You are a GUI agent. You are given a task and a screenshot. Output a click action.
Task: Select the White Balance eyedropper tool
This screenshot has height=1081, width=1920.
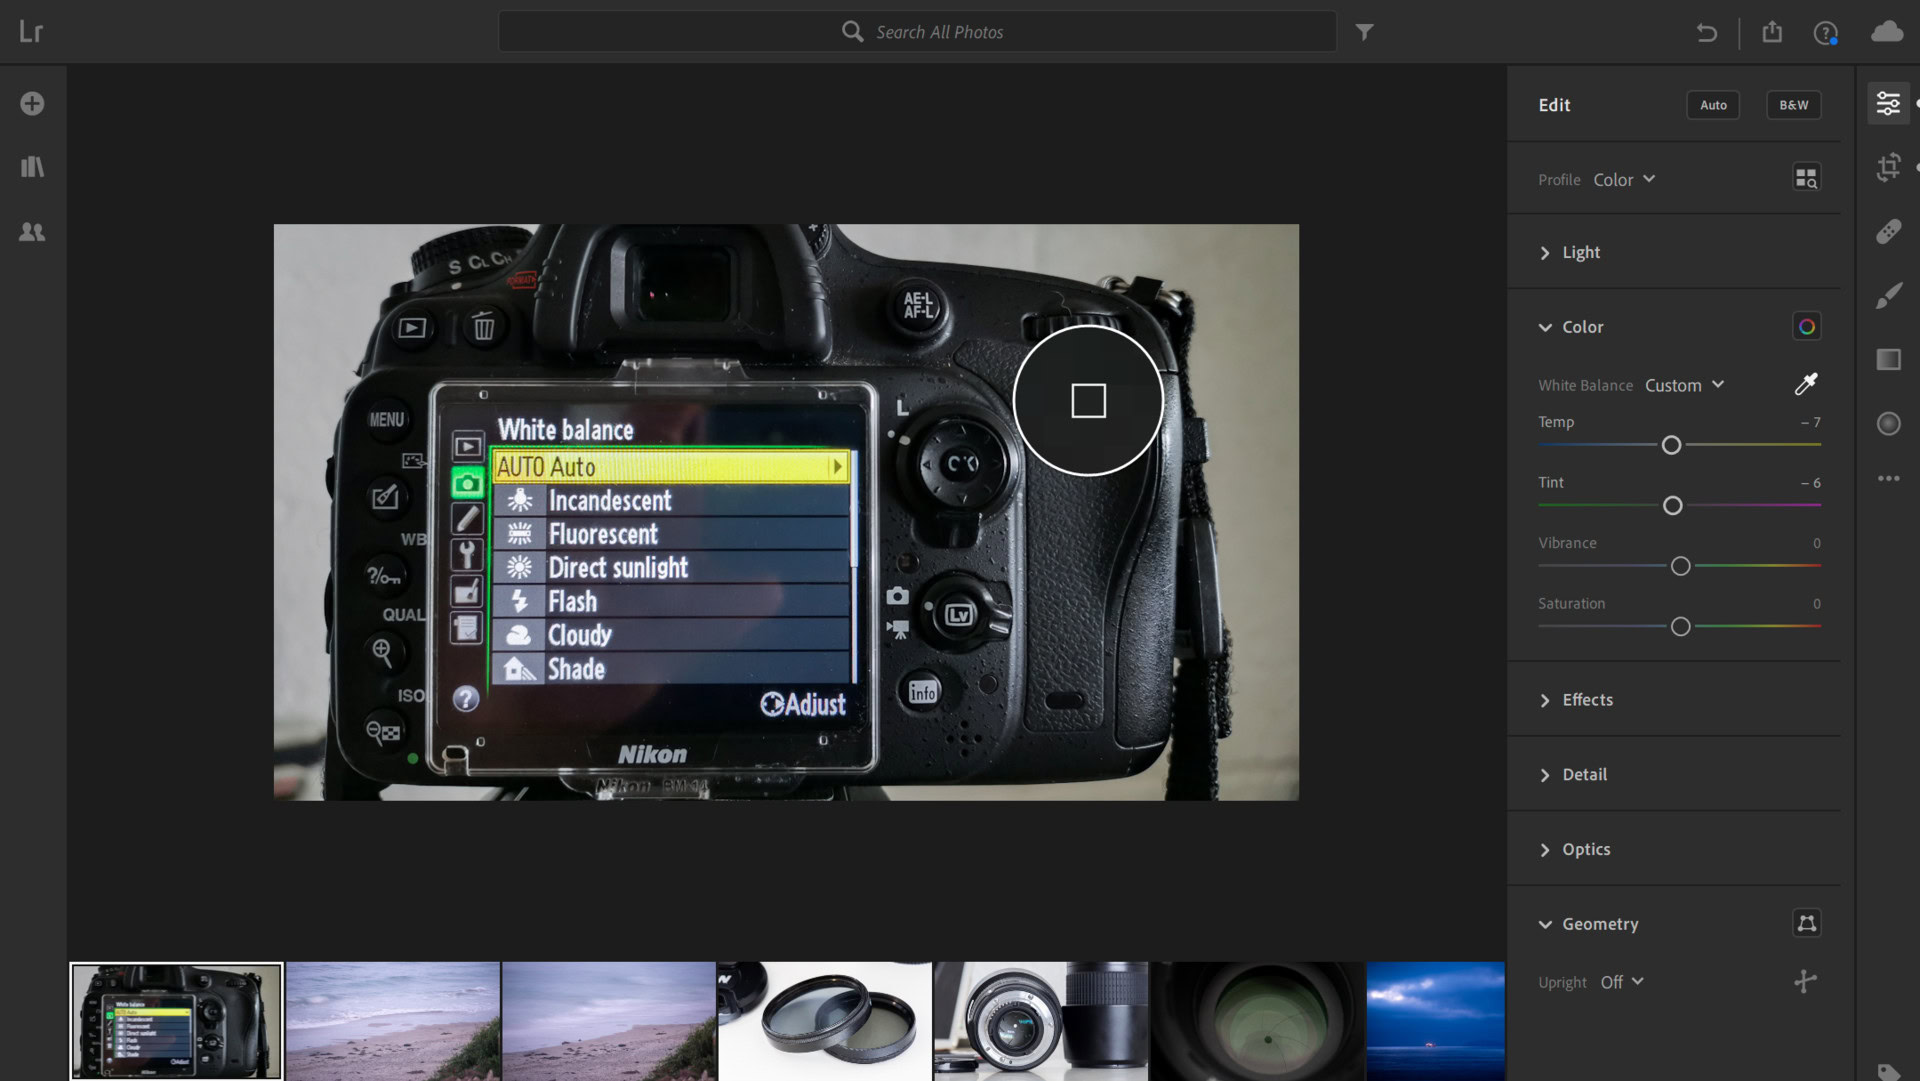(1807, 384)
